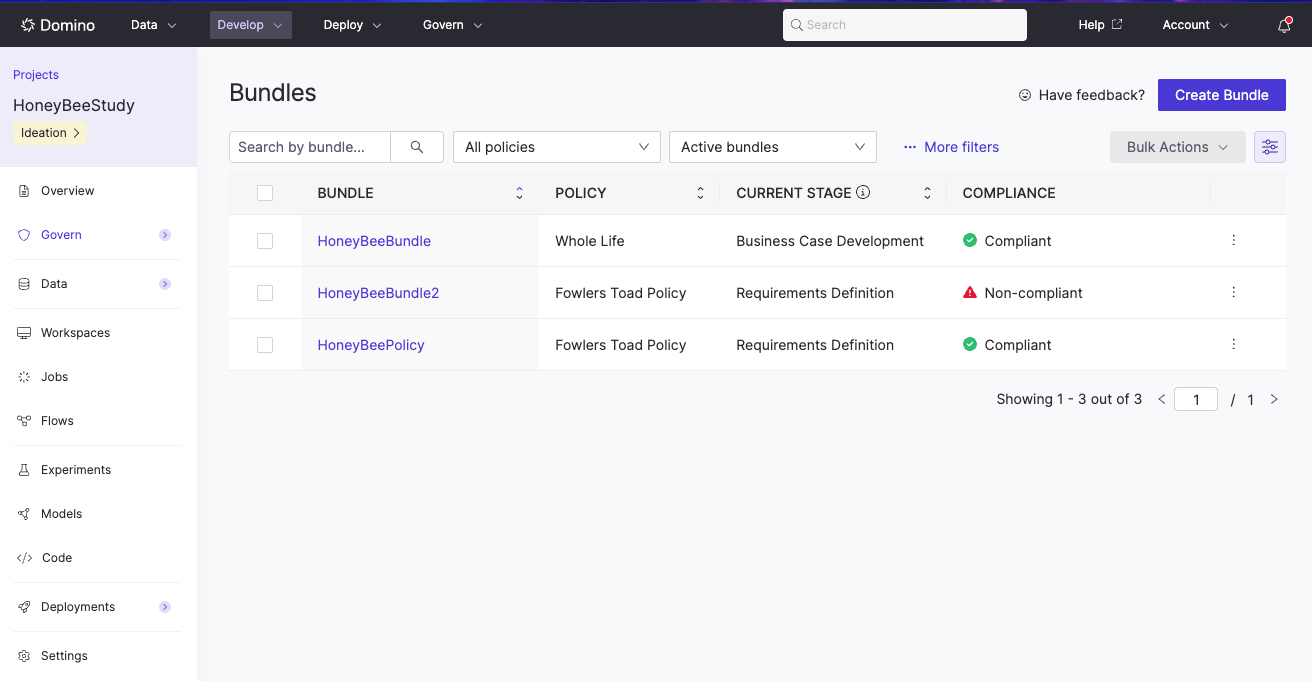Open the Deploy menu in top bar
Image resolution: width=1312 pixels, height=681 pixels.
352,25
